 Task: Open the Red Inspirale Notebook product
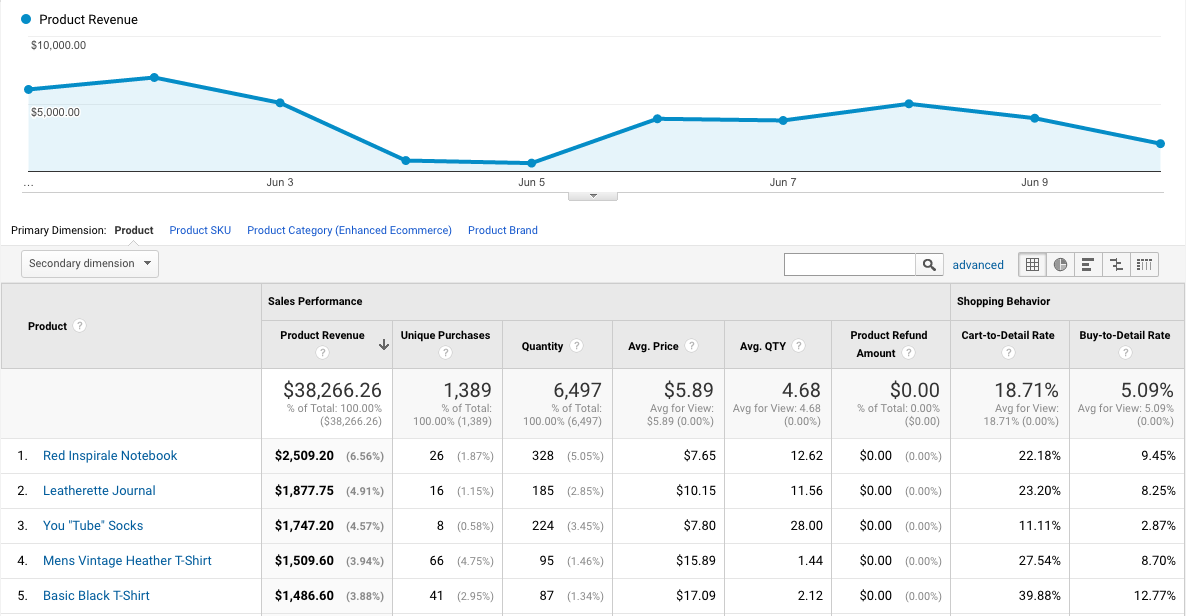coord(110,456)
